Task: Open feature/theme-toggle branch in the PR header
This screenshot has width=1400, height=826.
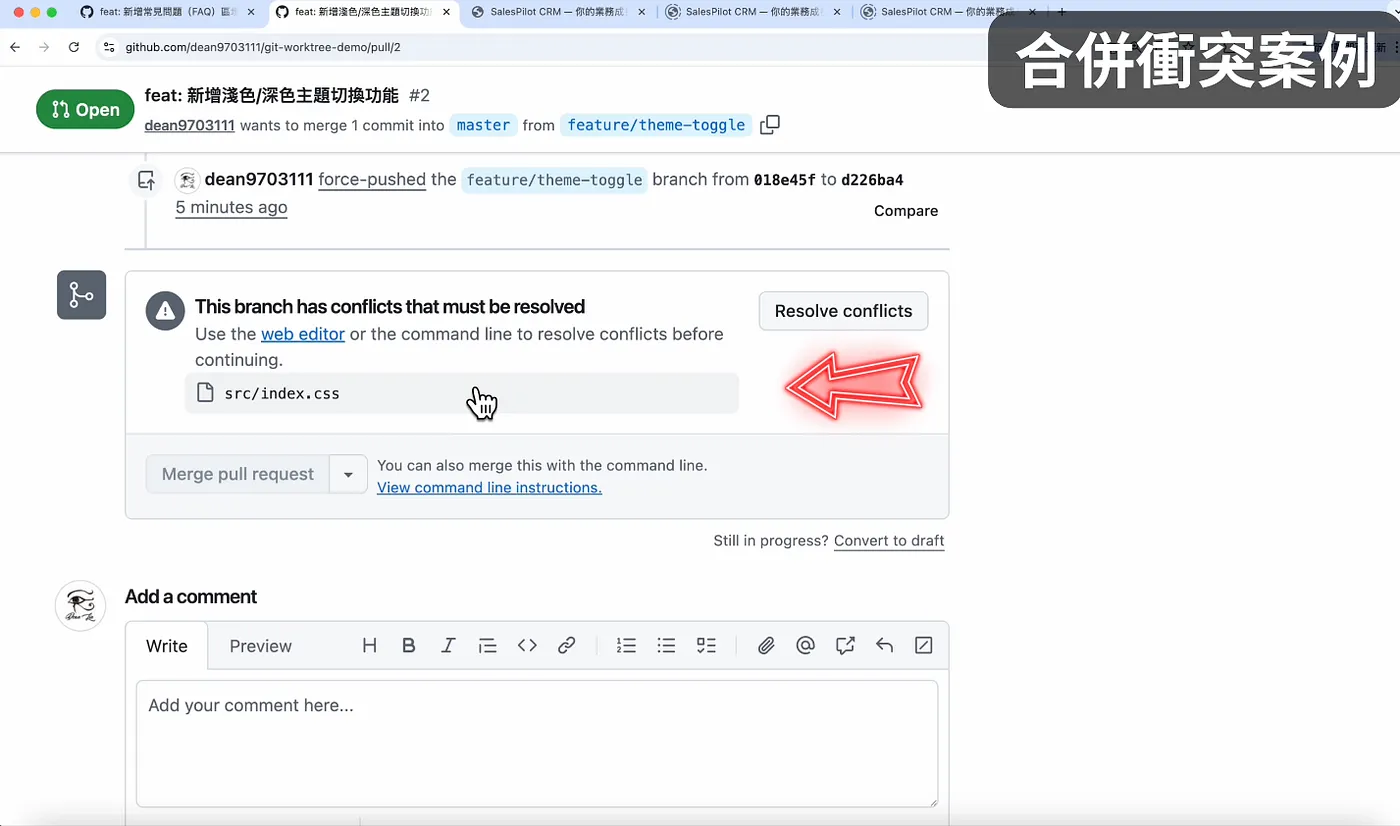Action: tap(656, 125)
